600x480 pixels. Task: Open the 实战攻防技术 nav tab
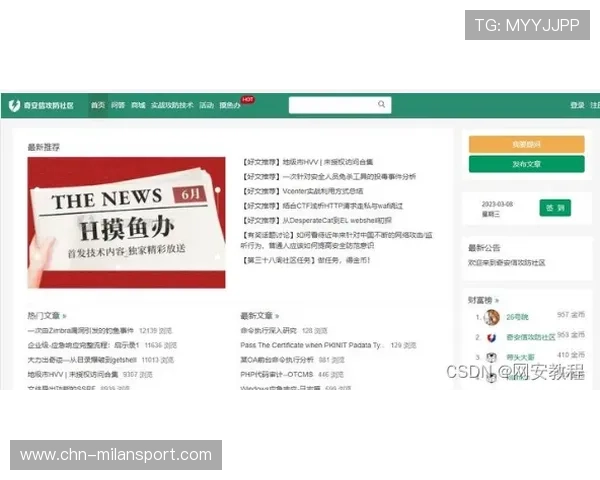point(172,105)
